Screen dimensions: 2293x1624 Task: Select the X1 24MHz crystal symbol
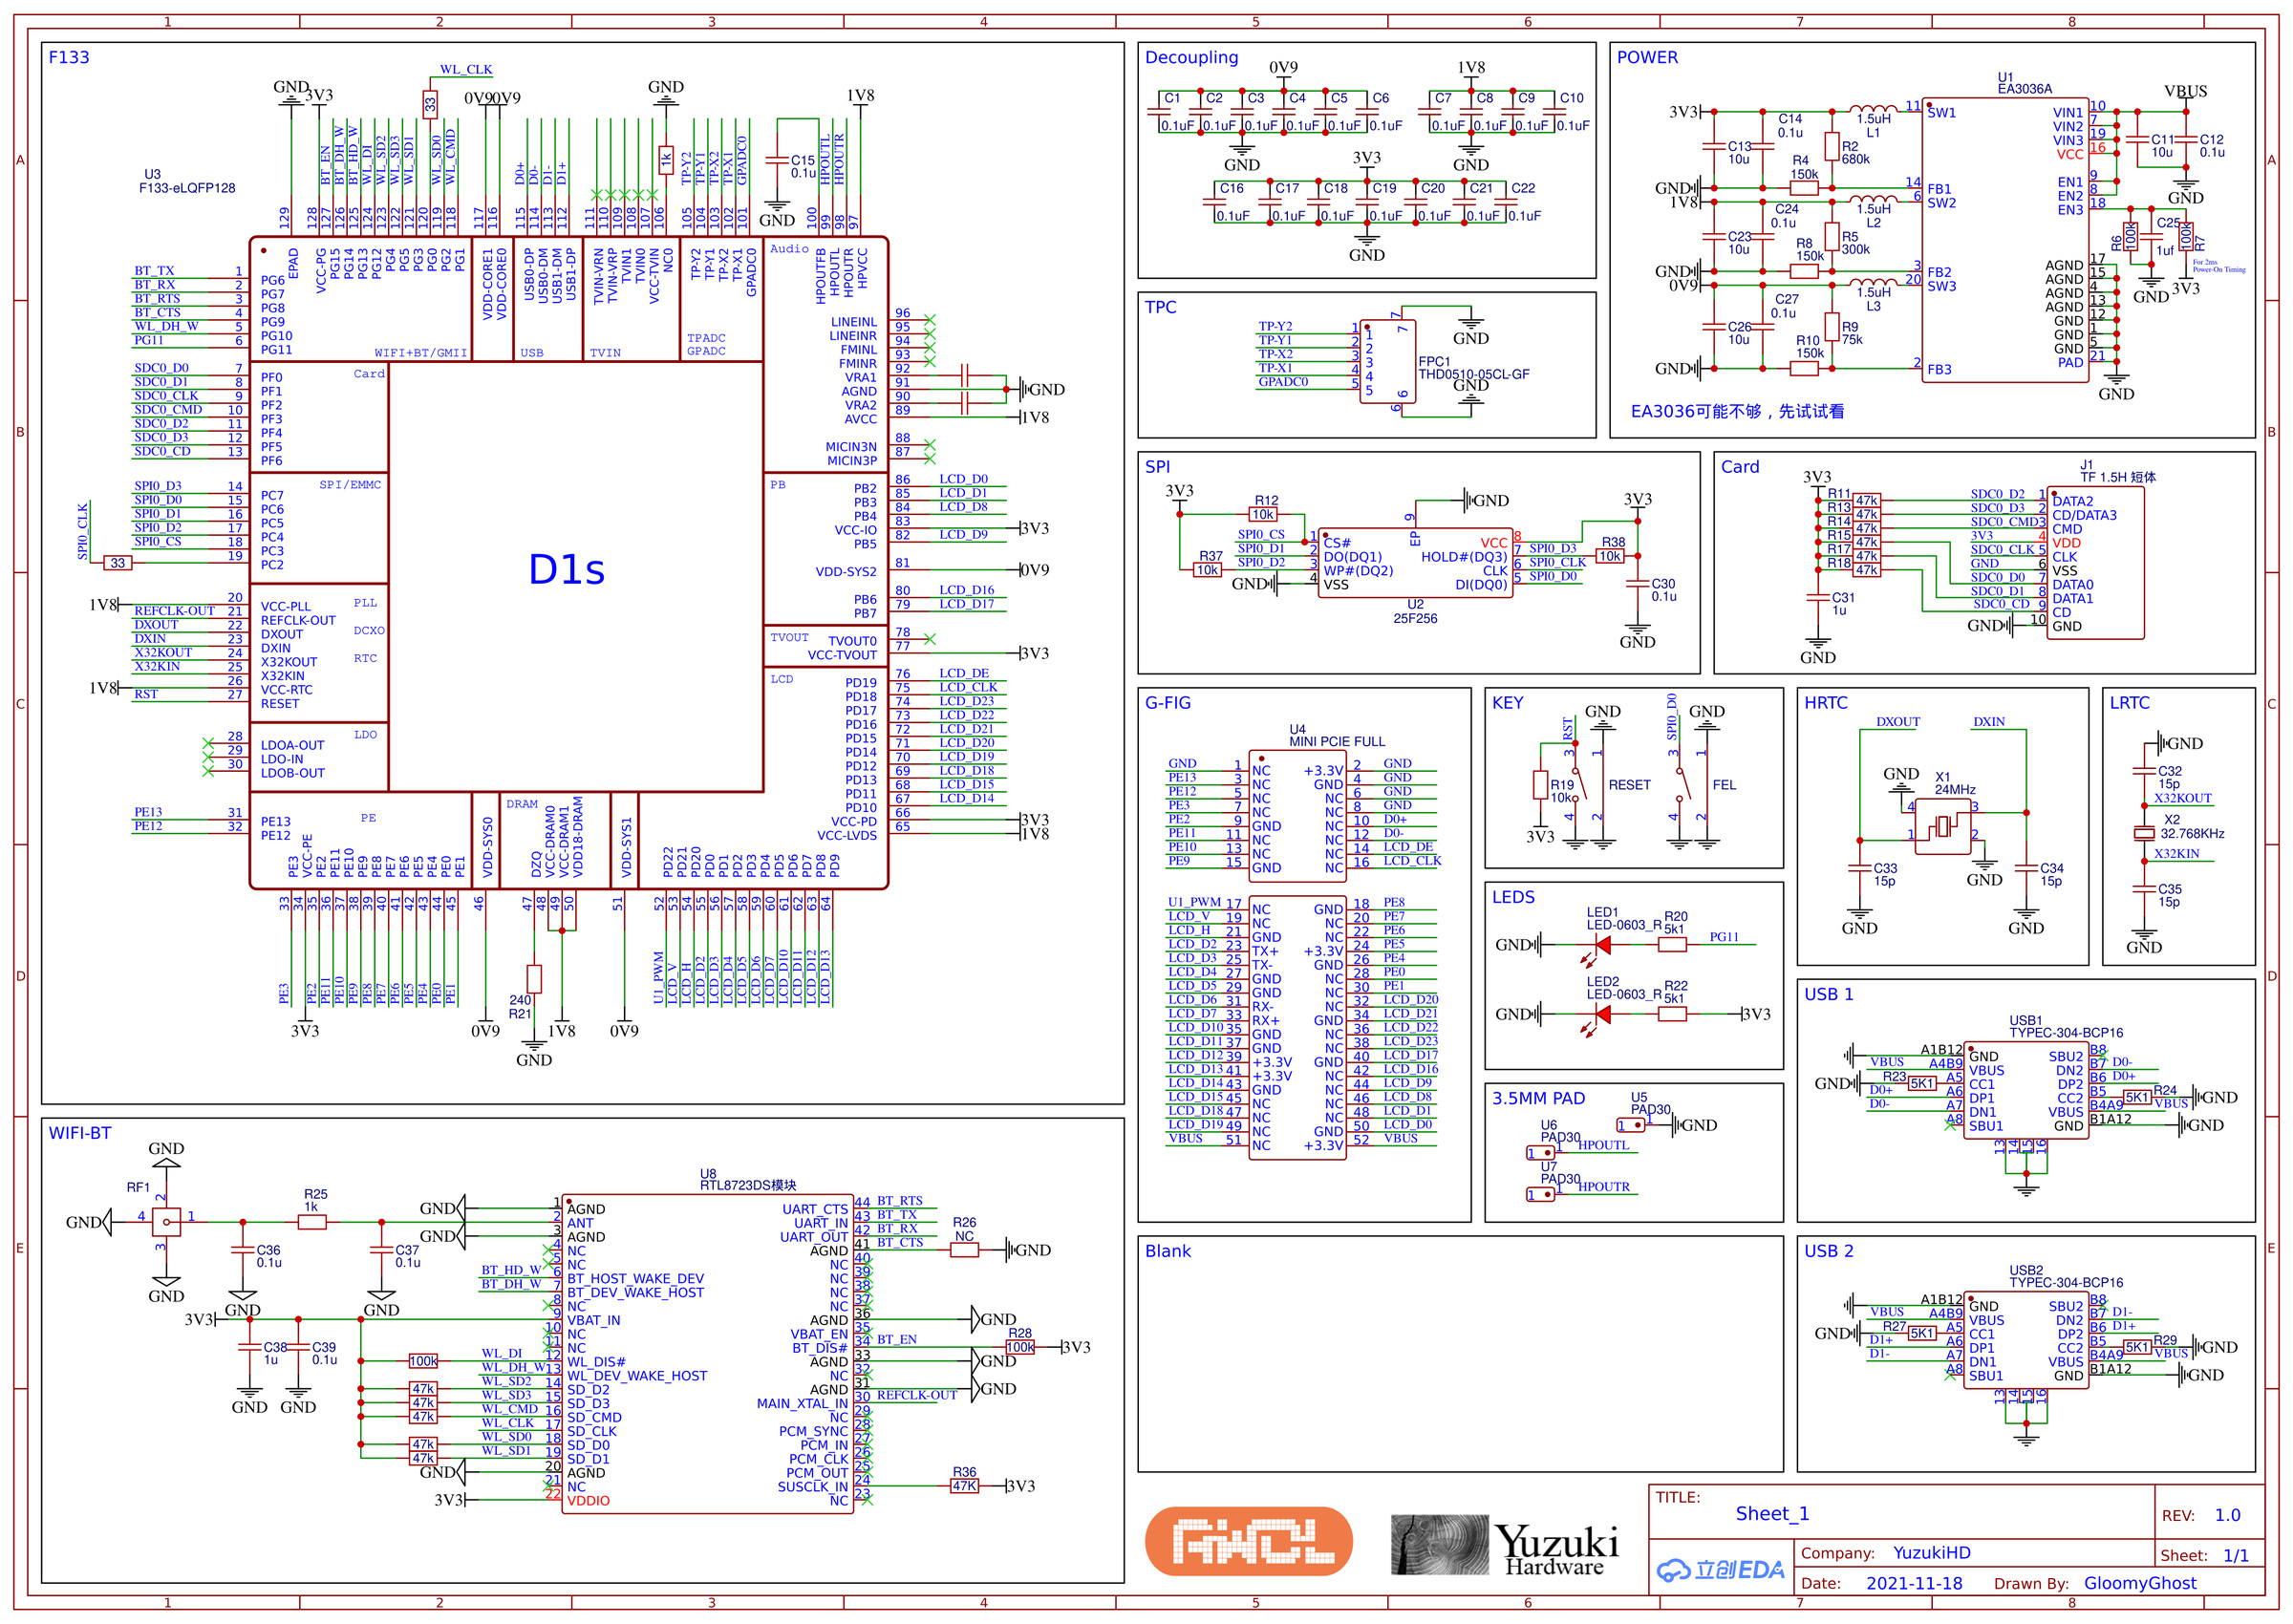coord(1942,826)
